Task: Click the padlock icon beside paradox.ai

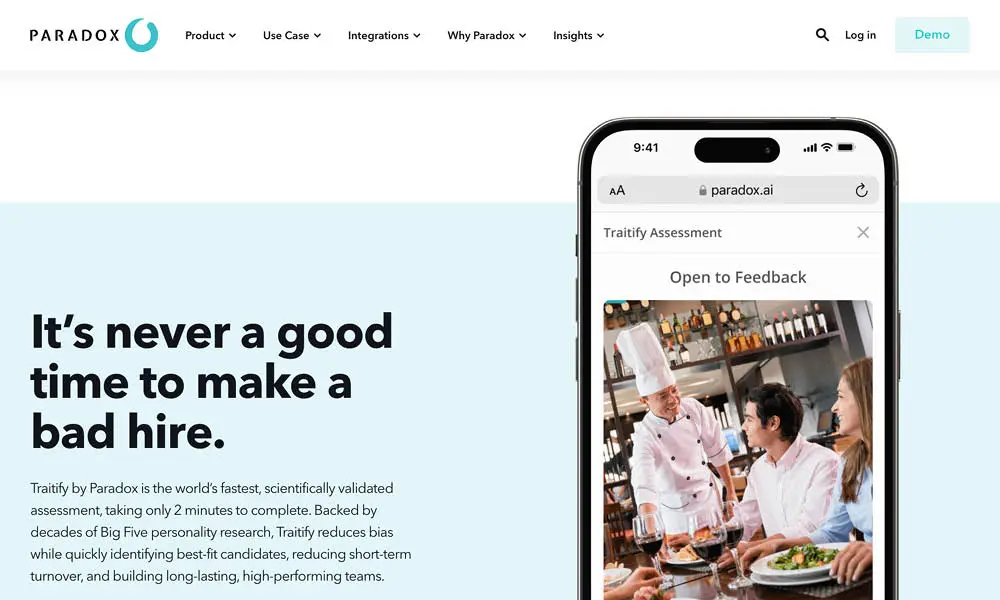Action: point(702,190)
